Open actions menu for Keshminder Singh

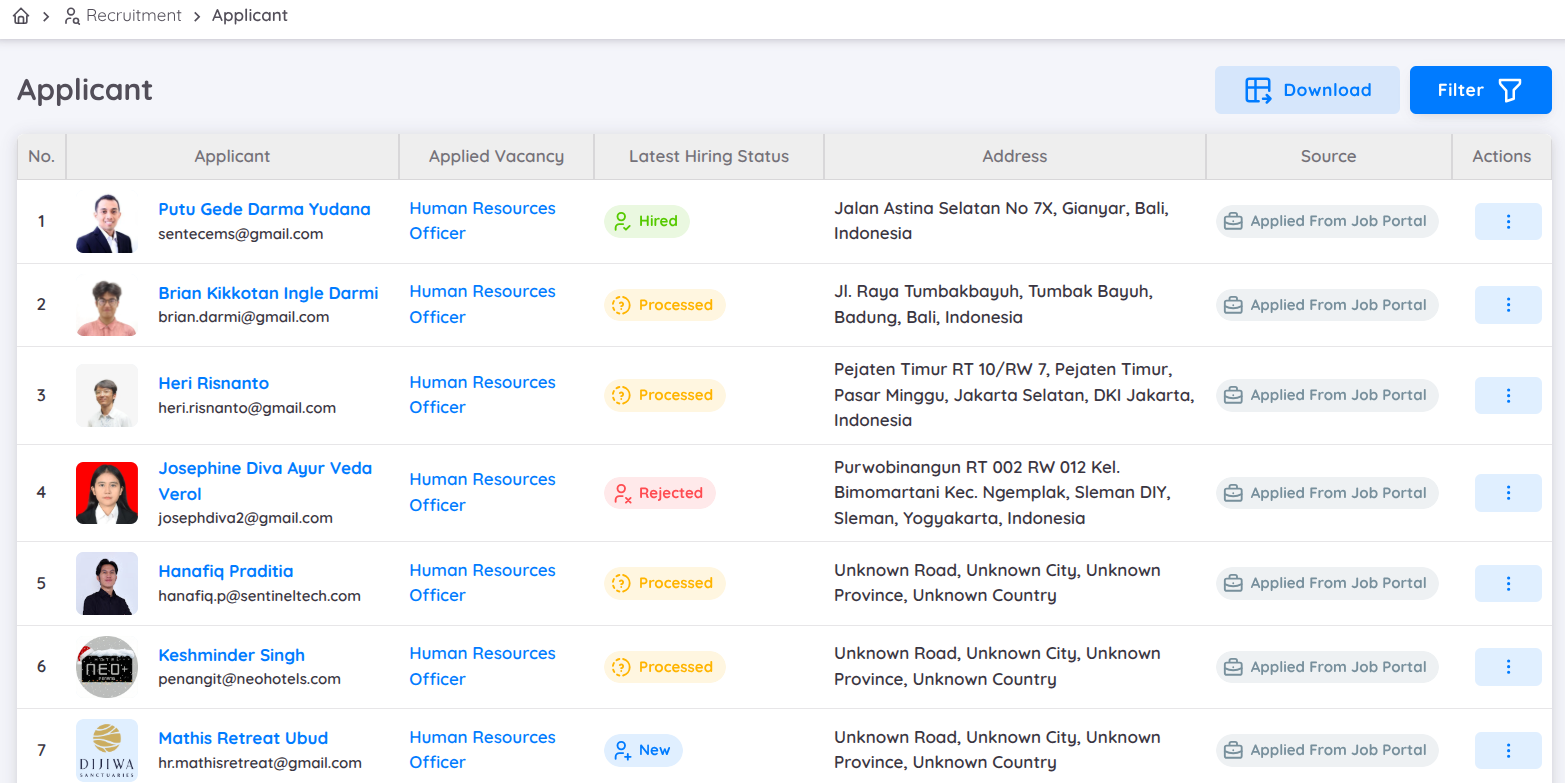[x=1508, y=666]
